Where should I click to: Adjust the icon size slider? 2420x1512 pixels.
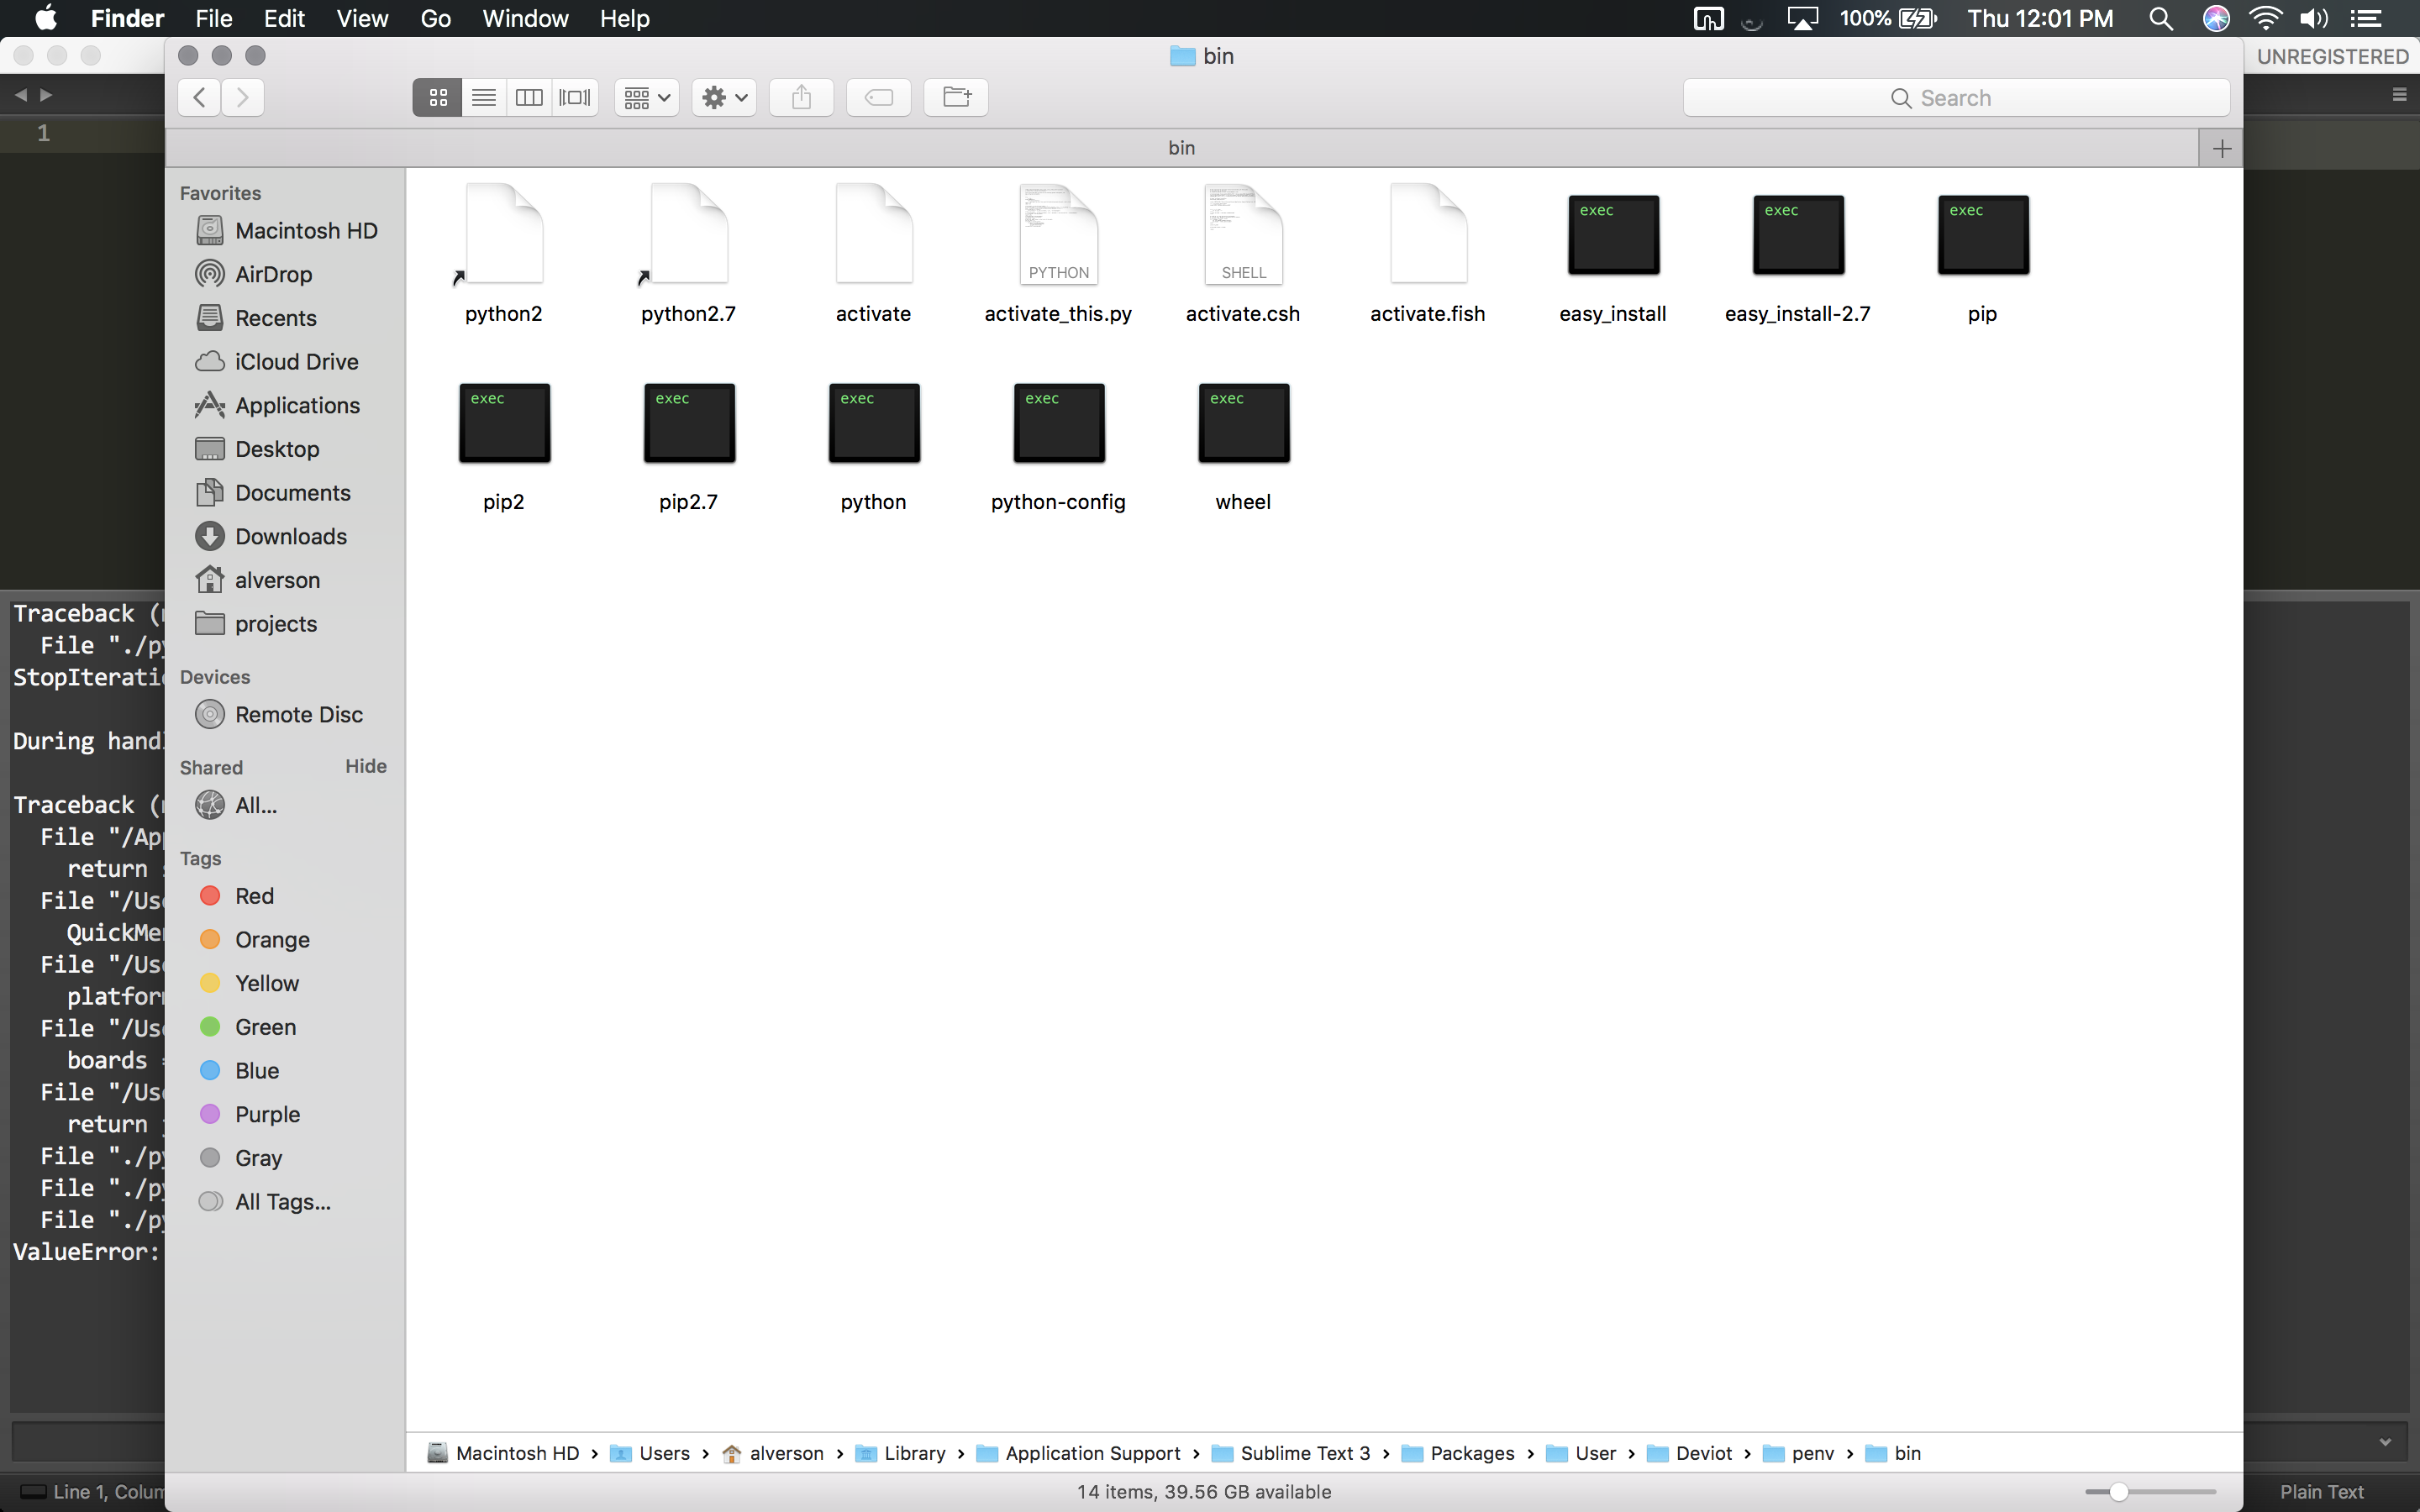pyautogui.click(x=2120, y=1491)
